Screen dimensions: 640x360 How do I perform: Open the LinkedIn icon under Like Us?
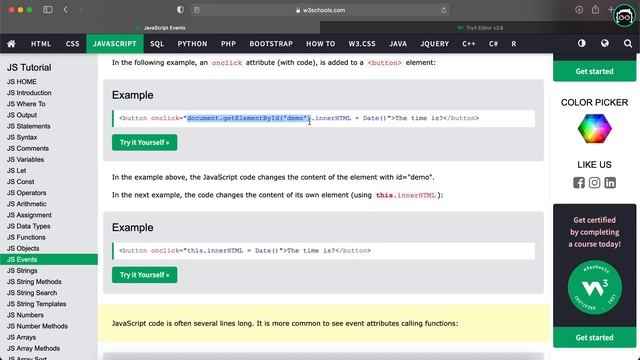(x=610, y=182)
